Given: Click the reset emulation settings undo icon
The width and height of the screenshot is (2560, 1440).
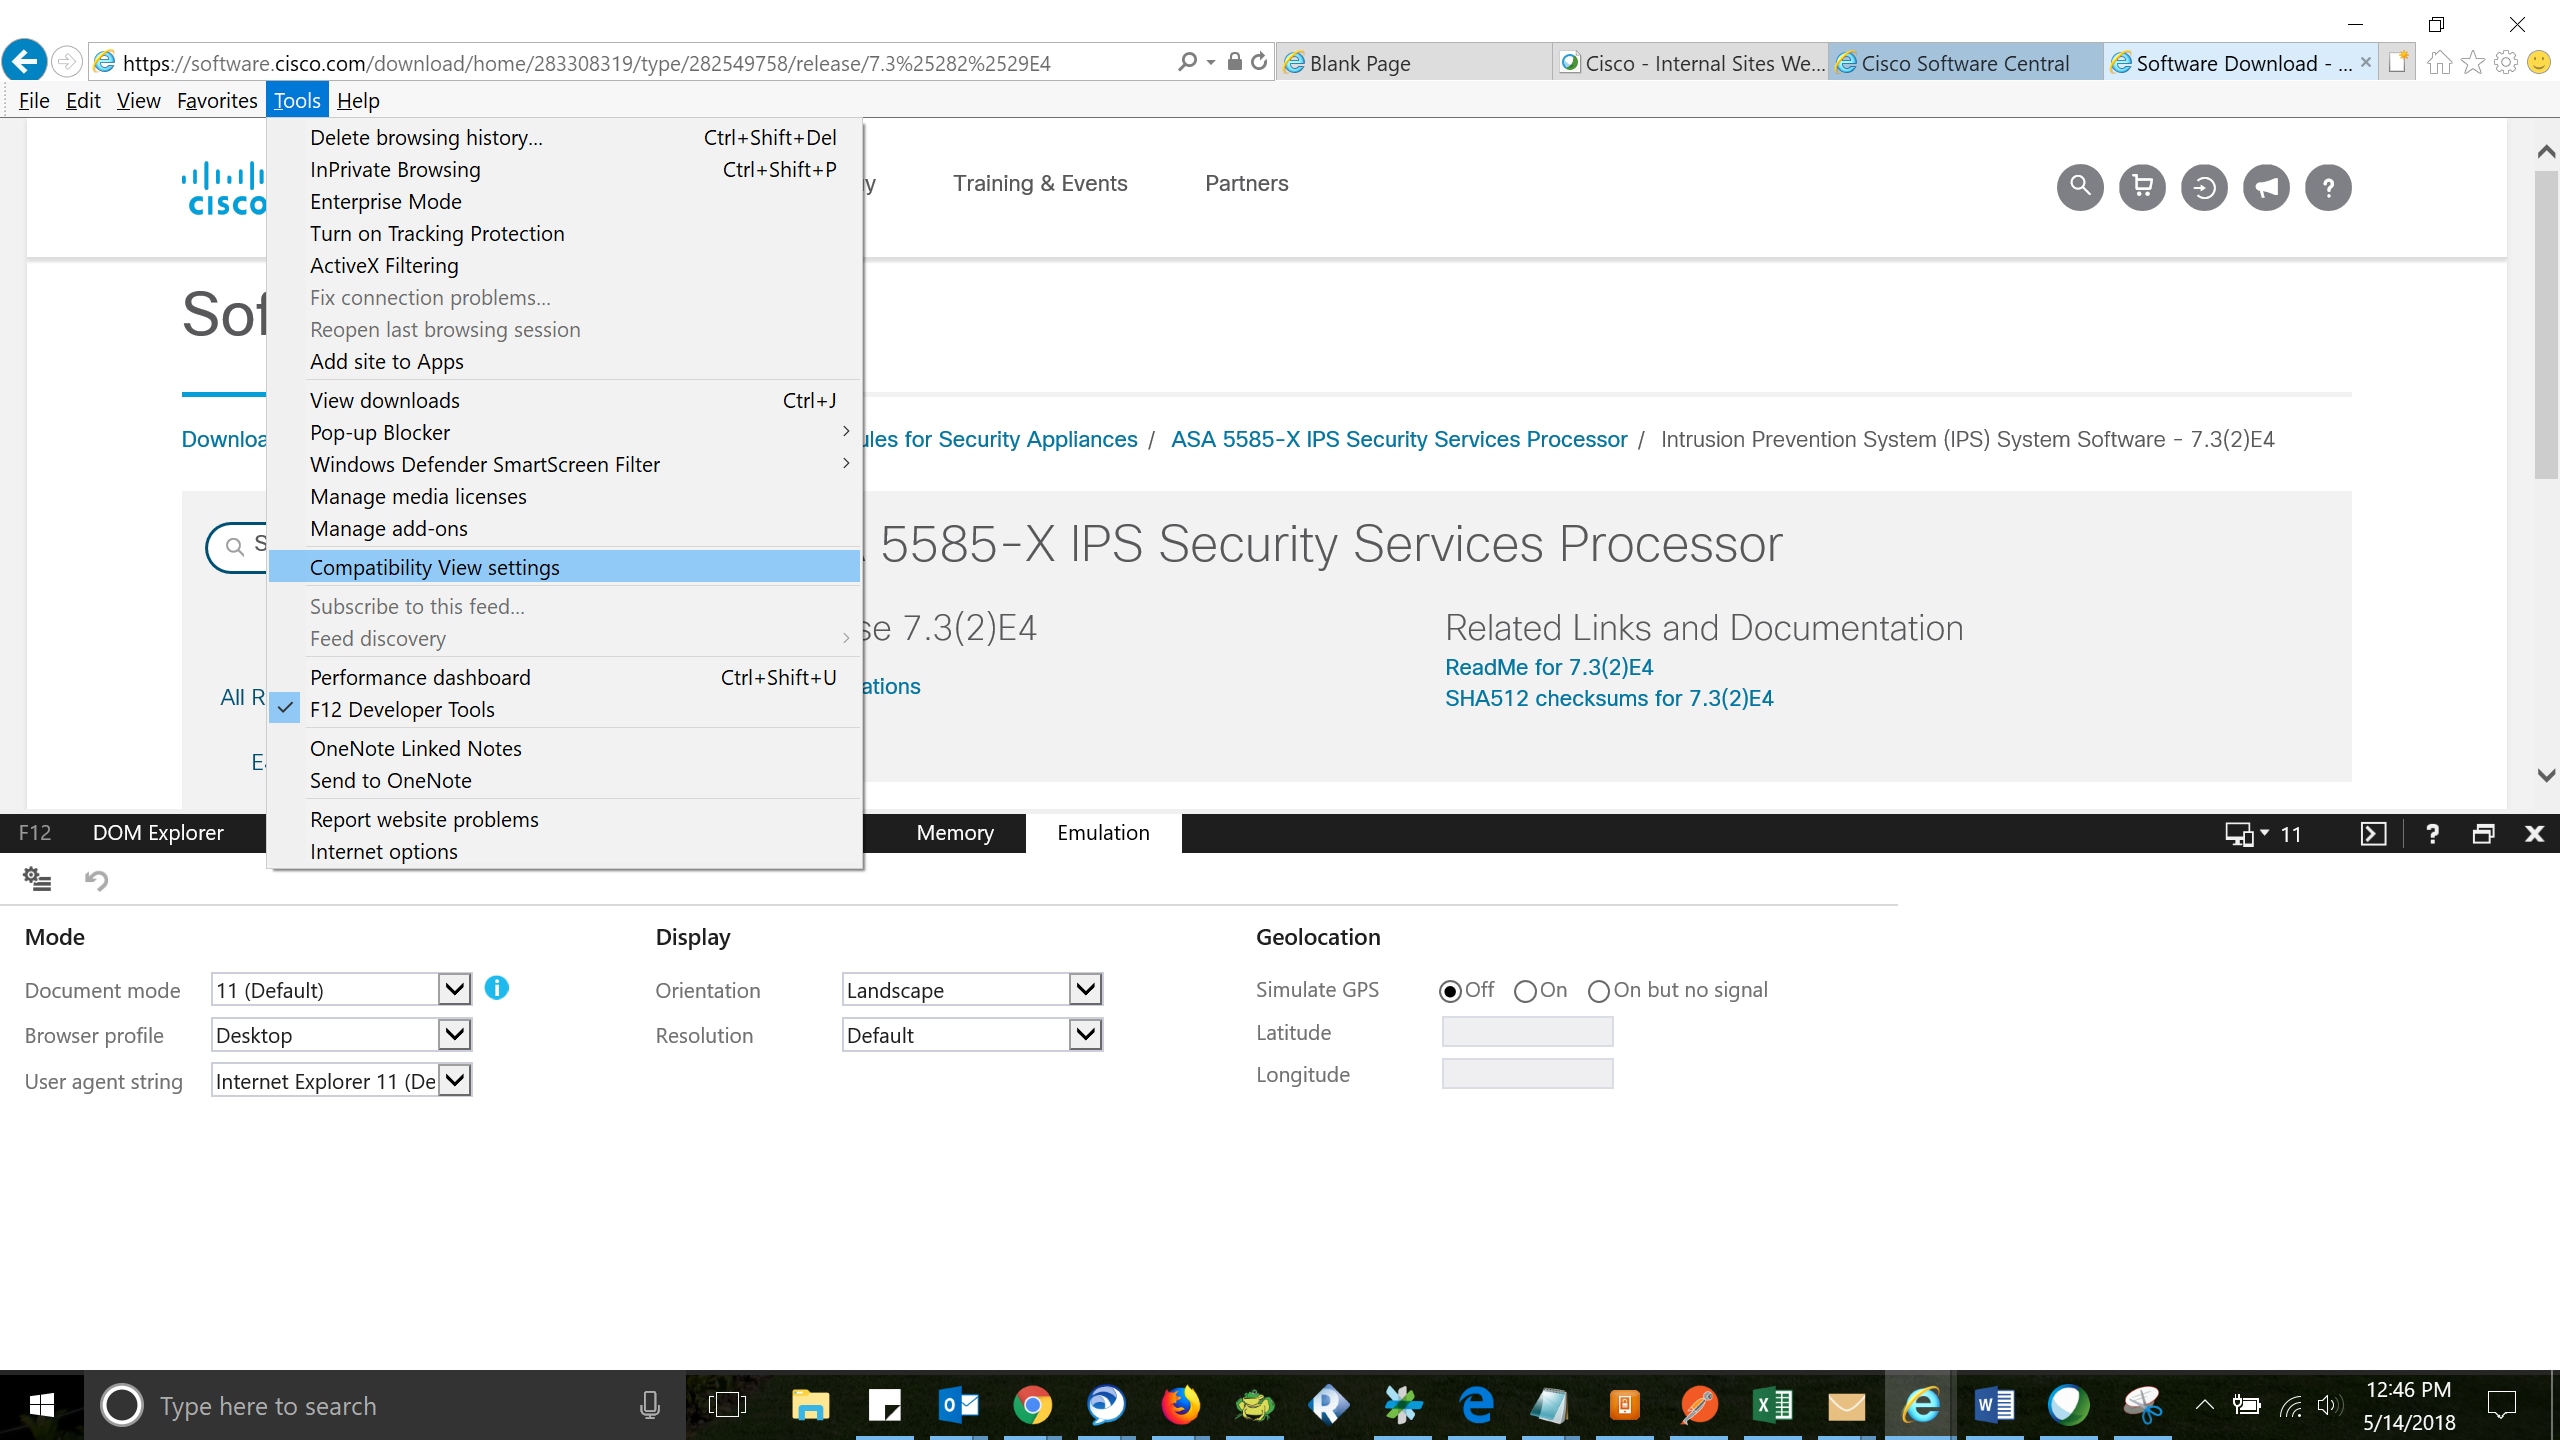Looking at the screenshot, I should 96,879.
